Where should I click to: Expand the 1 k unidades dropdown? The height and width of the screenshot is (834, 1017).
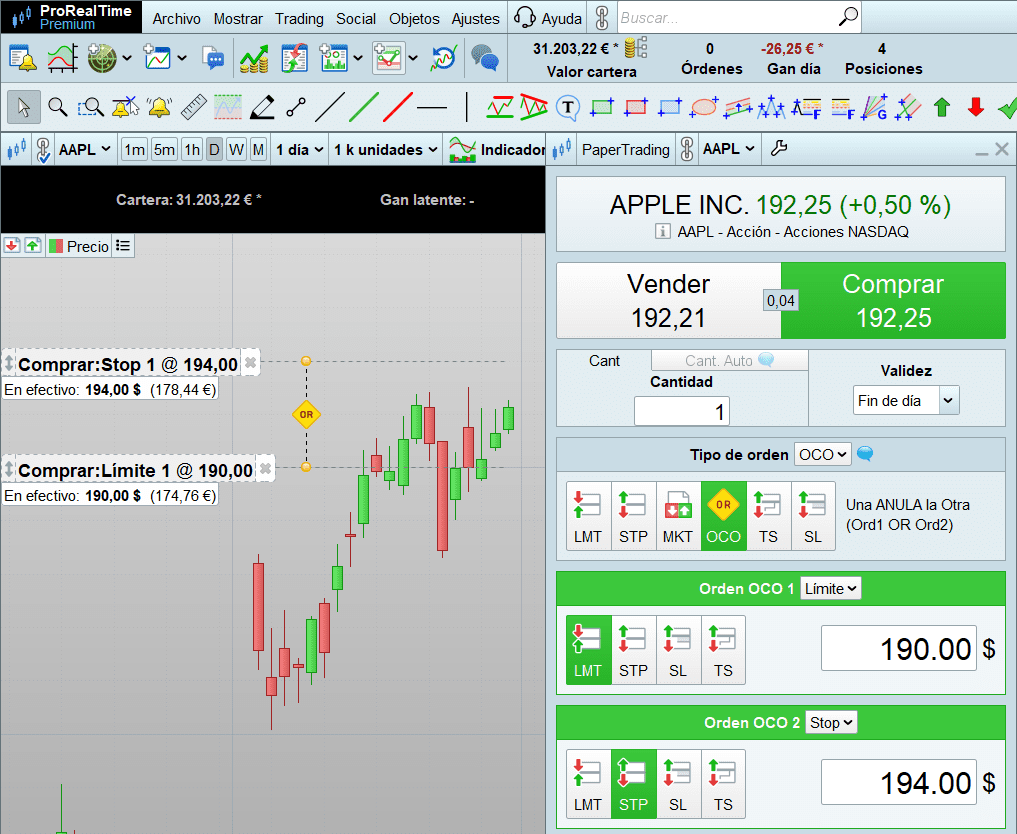(385, 150)
